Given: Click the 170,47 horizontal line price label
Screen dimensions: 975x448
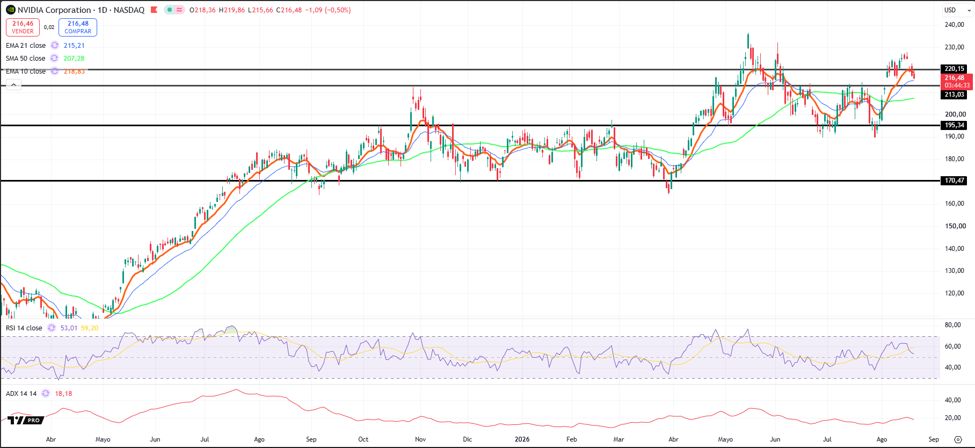Looking at the screenshot, I should (x=954, y=181).
